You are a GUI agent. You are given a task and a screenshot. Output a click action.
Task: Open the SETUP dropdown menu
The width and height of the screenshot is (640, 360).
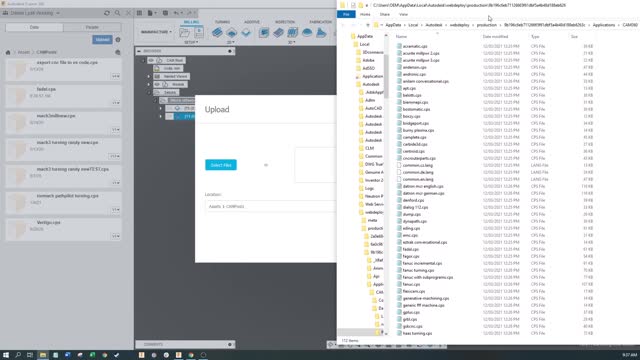[x=191, y=42]
